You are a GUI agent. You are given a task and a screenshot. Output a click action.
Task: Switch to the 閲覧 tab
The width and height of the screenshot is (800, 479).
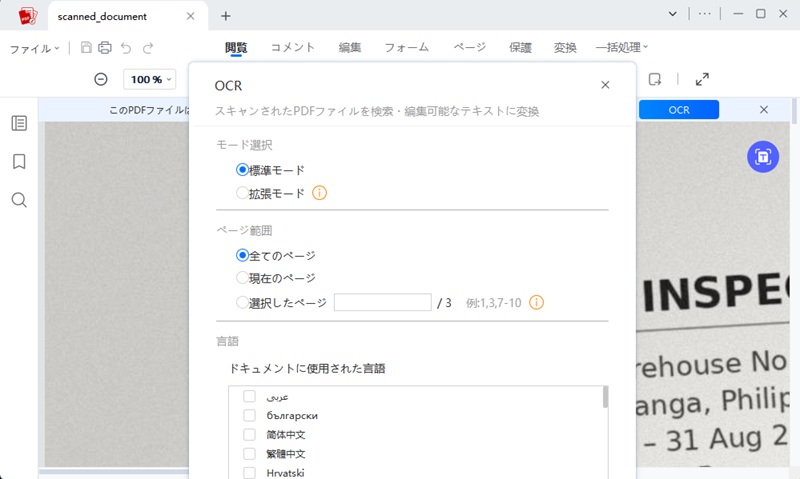coord(236,47)
